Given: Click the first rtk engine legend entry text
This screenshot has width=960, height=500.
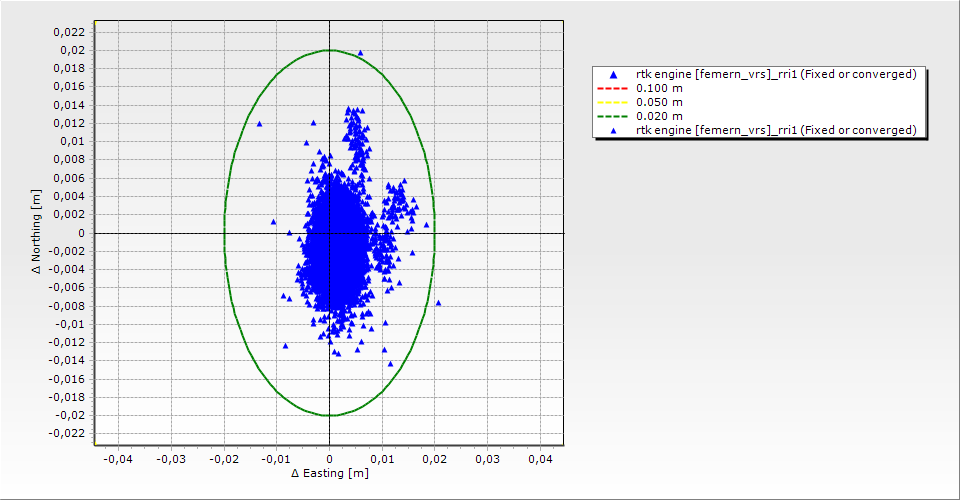Looking at the screenshot, I should 776,74.
